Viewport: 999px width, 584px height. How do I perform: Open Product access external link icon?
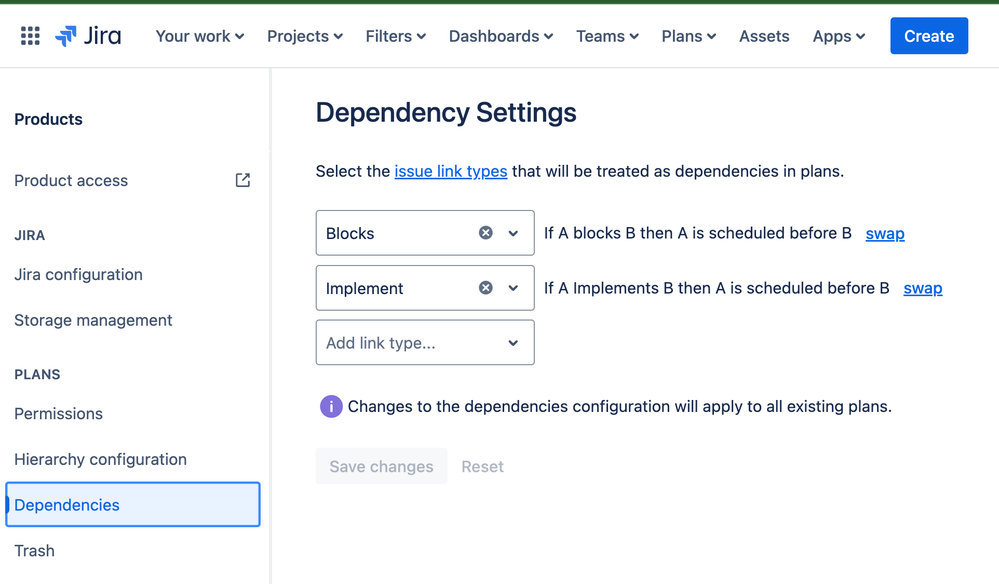[x=243, y=180]
